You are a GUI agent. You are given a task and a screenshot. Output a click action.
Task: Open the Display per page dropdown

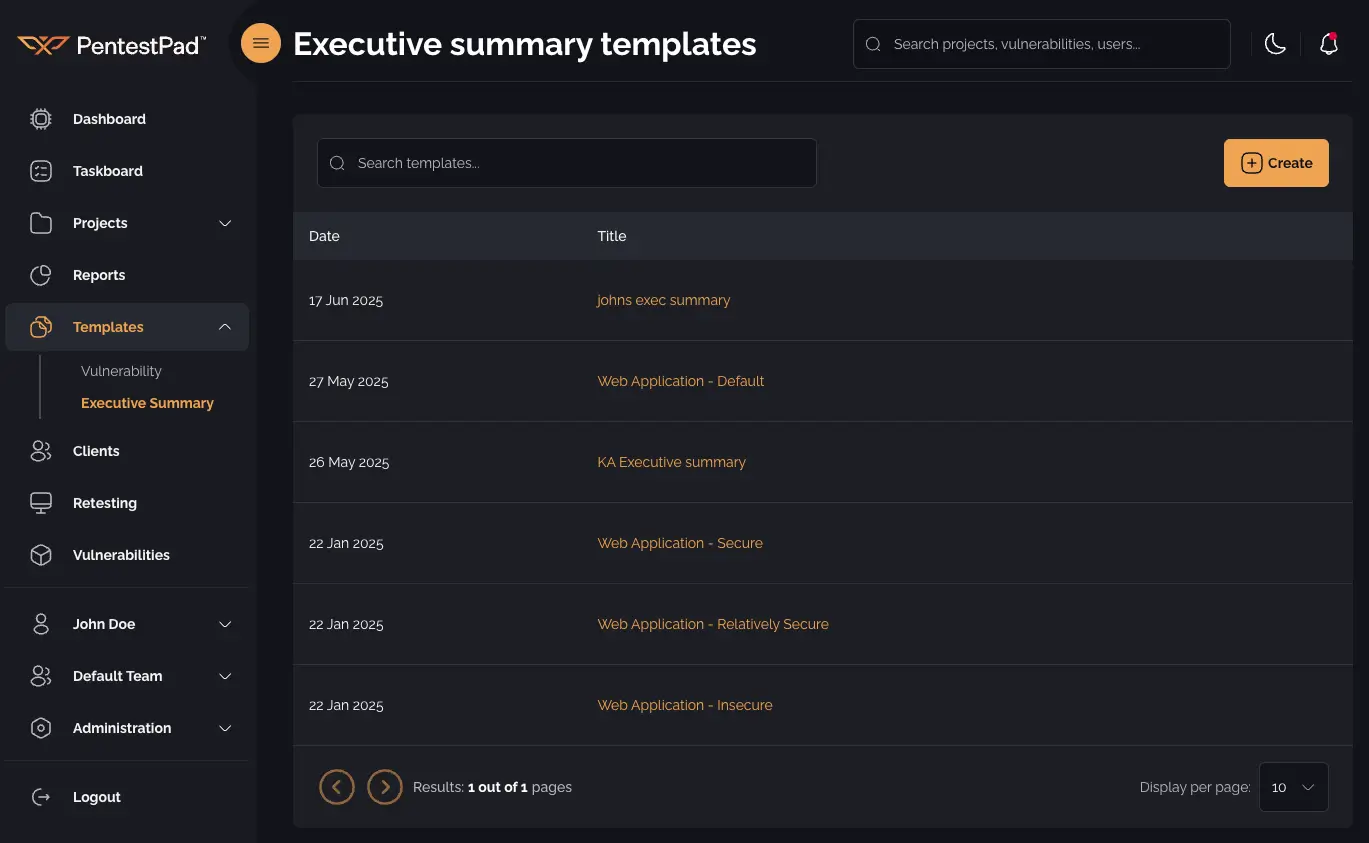click(x=1293, y=787)
